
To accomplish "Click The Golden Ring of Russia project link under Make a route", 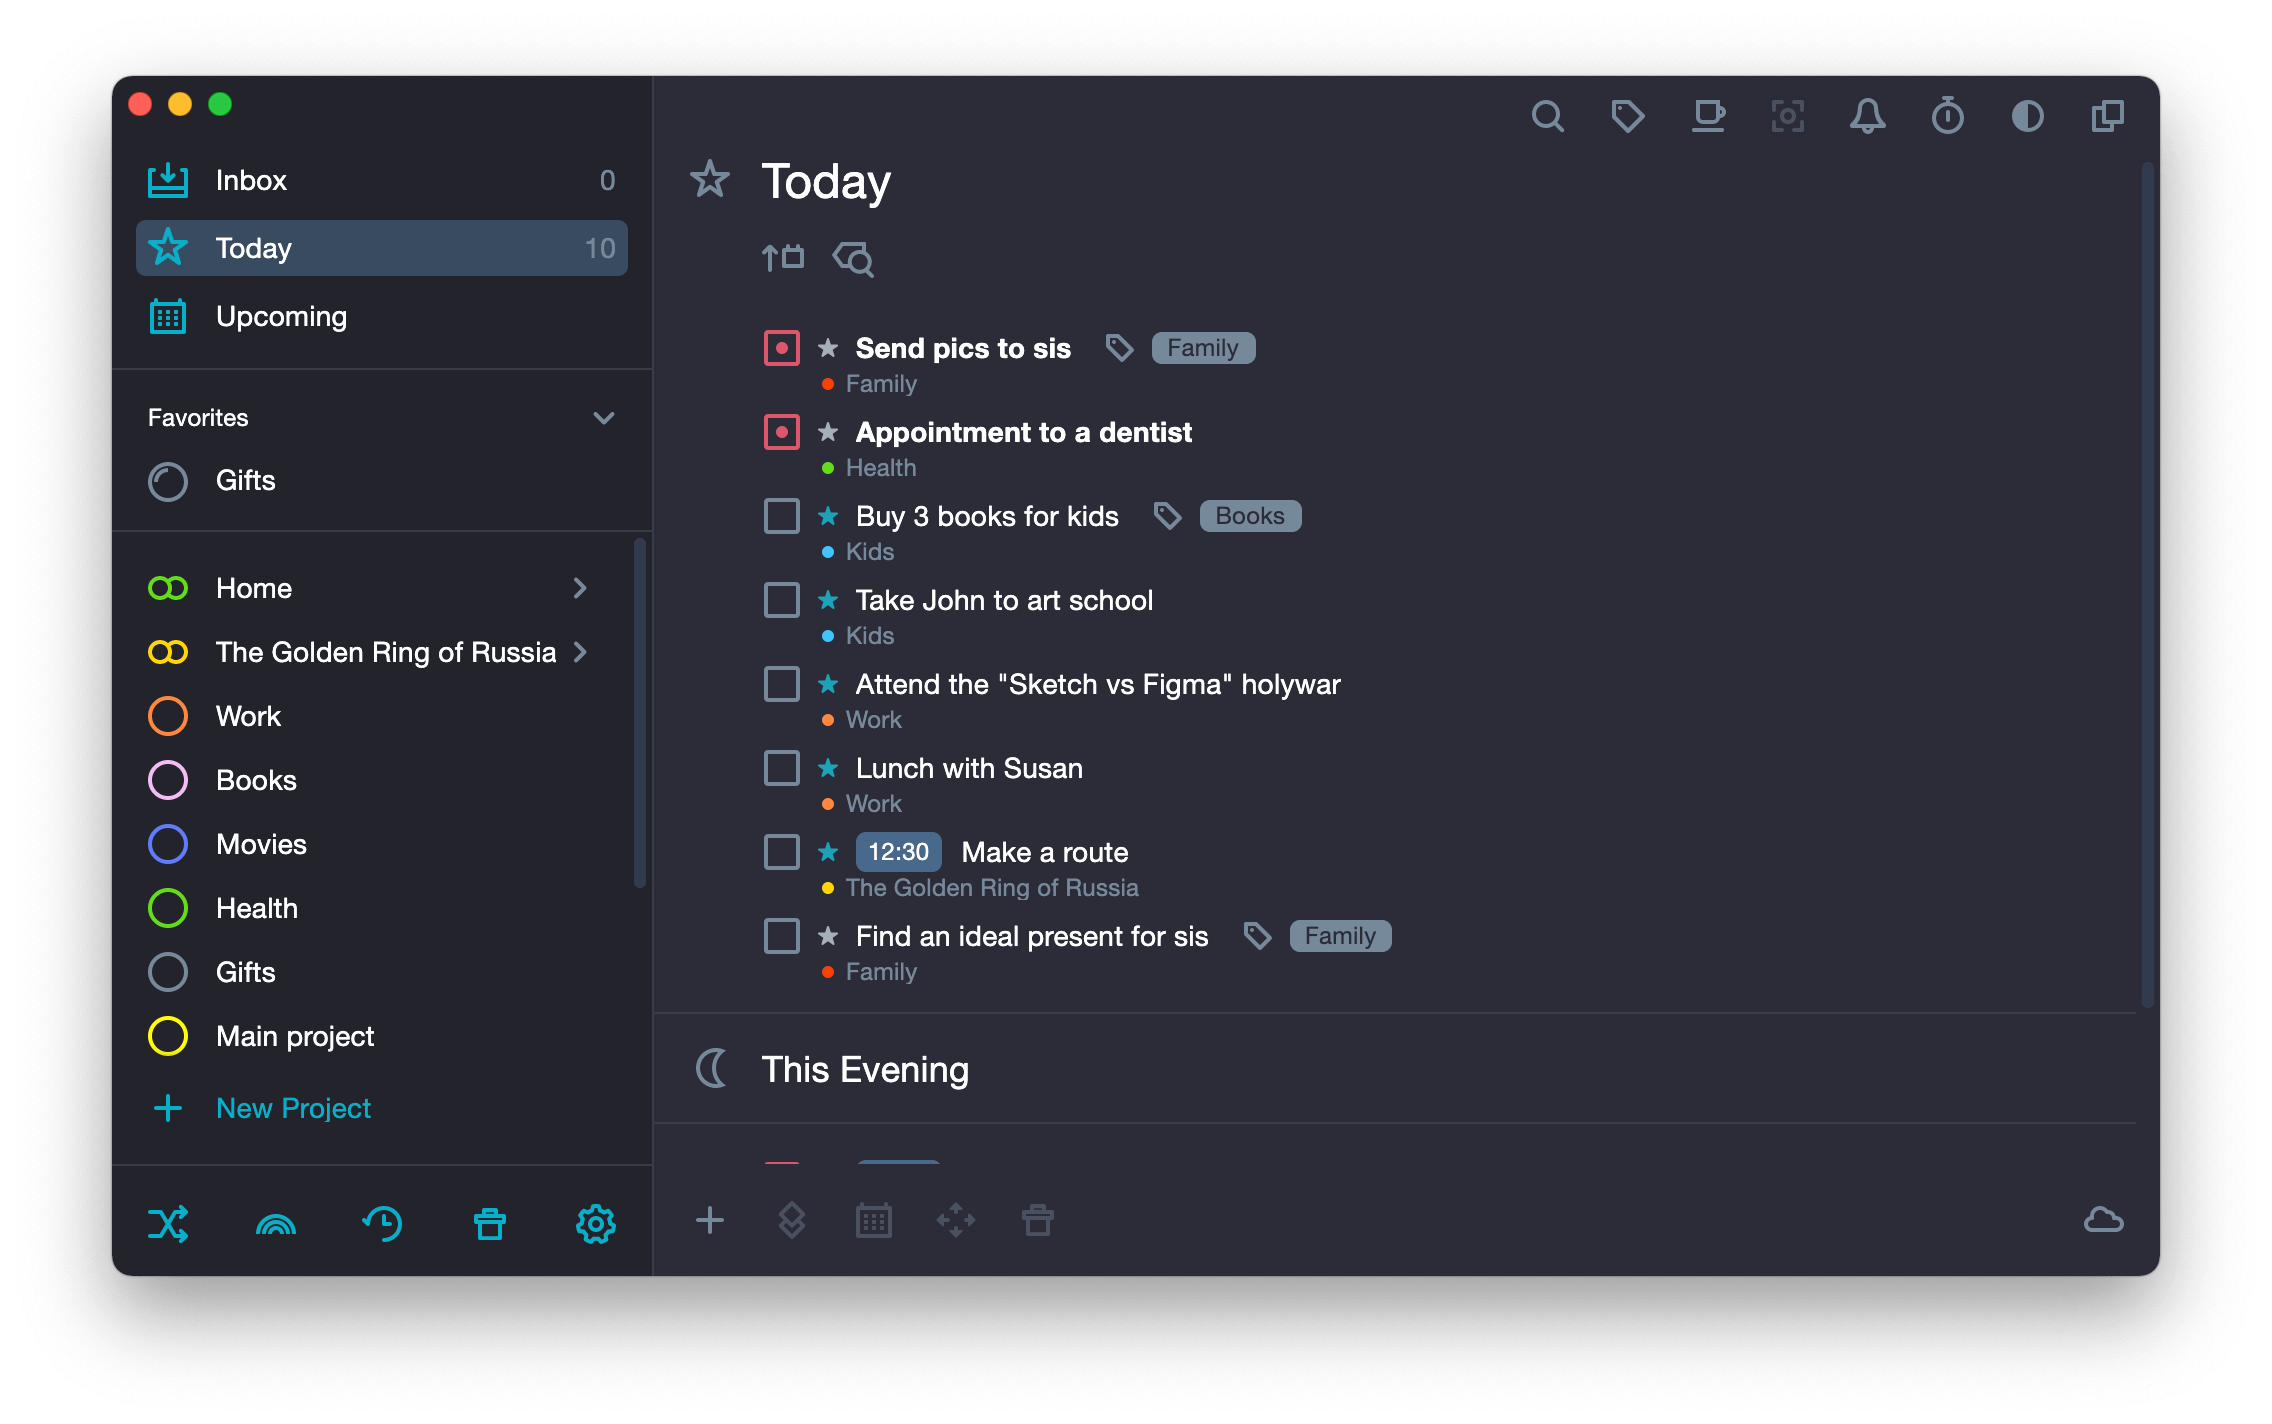I will coord(992,888).
